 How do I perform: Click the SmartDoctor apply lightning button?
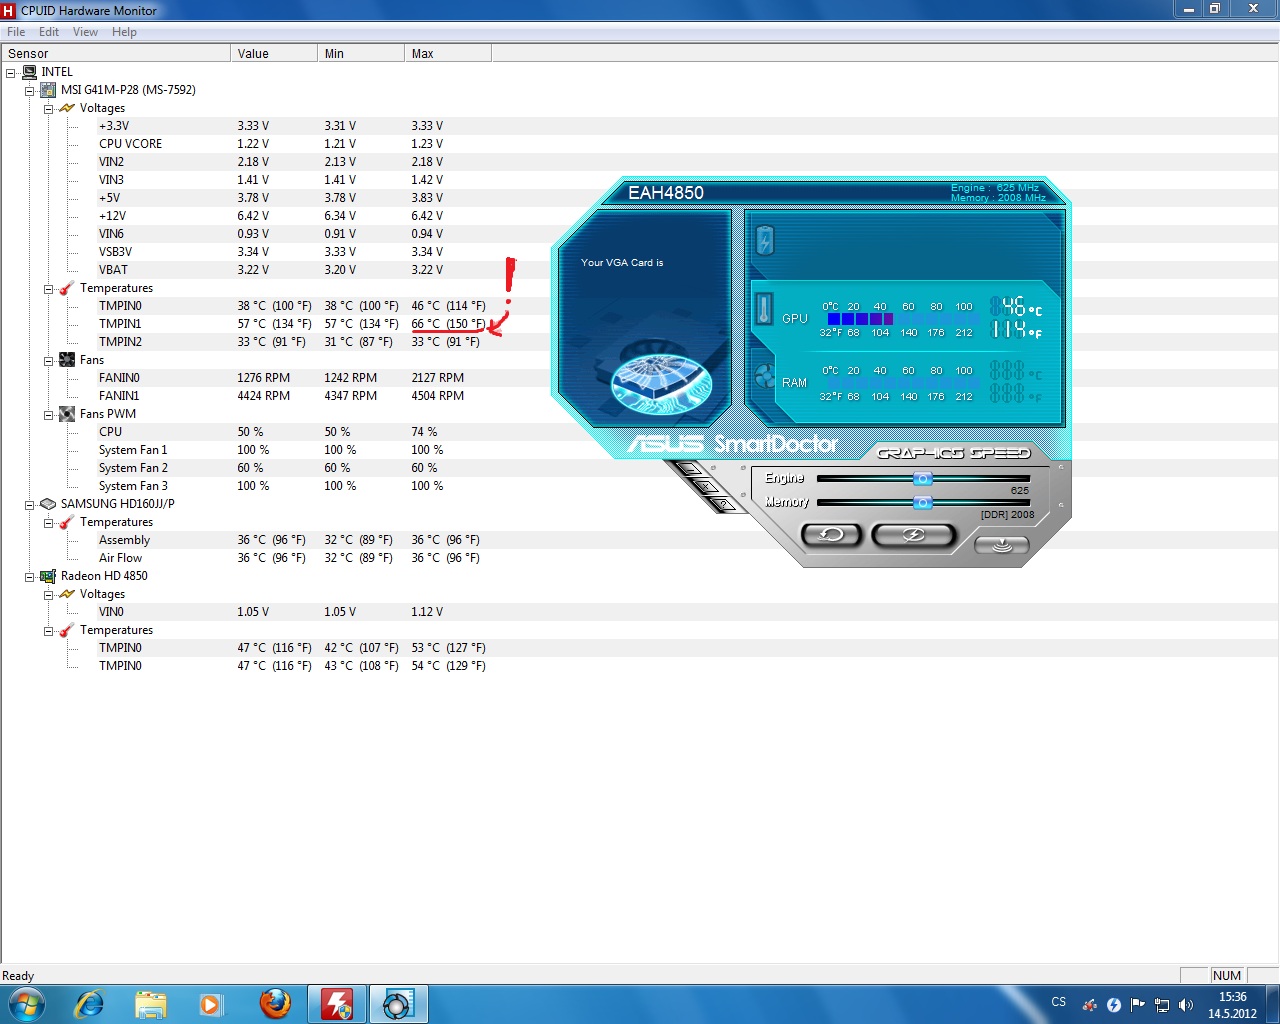tap(914, 535)
